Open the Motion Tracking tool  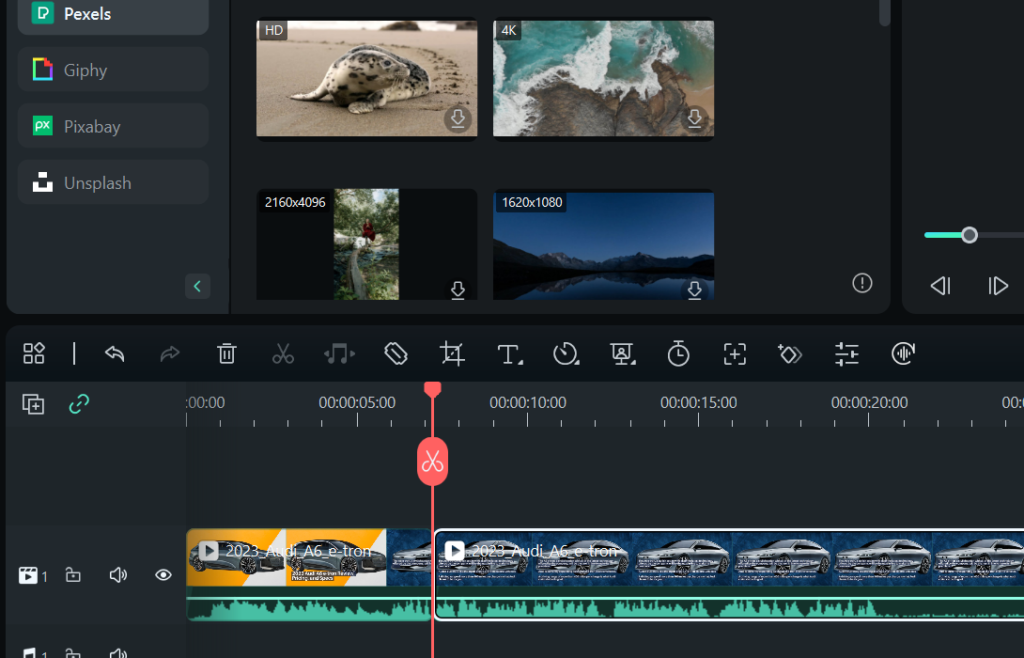coord(735,354)
